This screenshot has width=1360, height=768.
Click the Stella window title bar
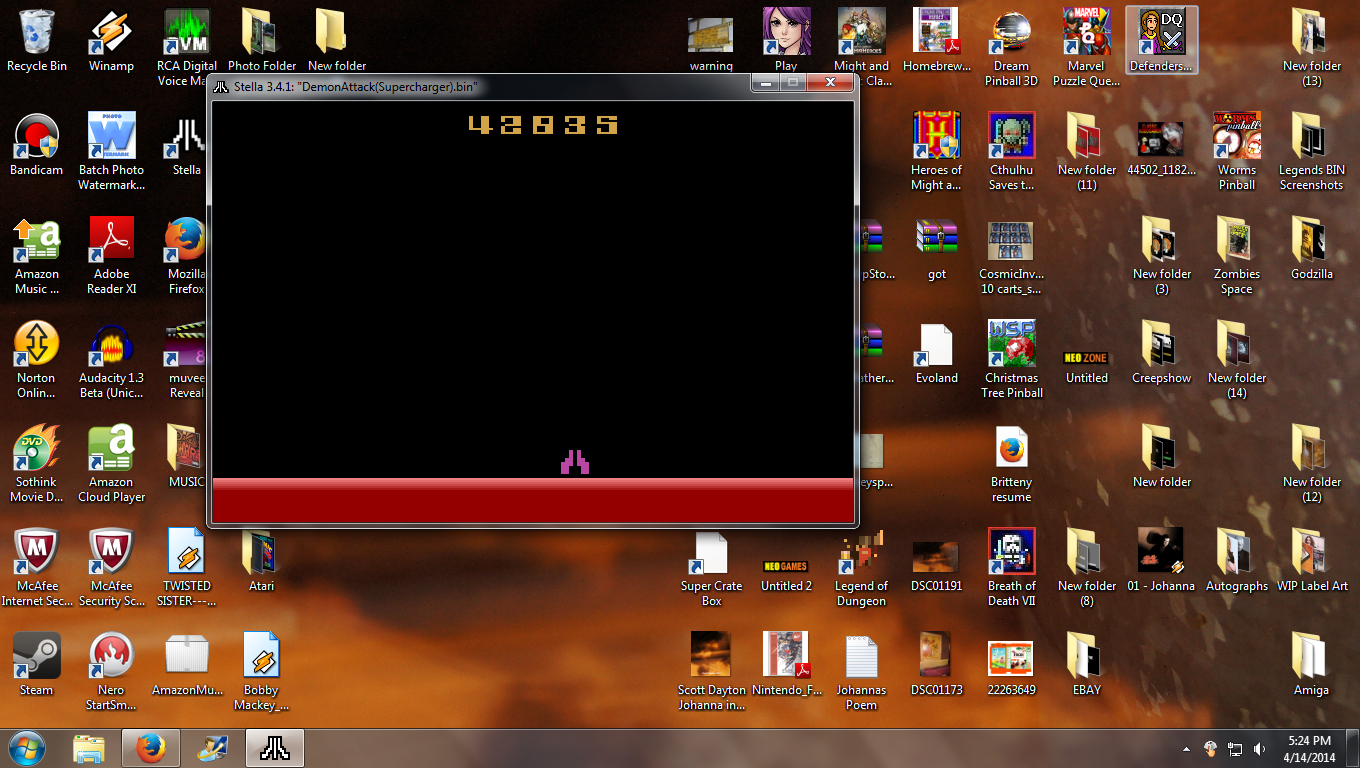click(x=480, y=86)
